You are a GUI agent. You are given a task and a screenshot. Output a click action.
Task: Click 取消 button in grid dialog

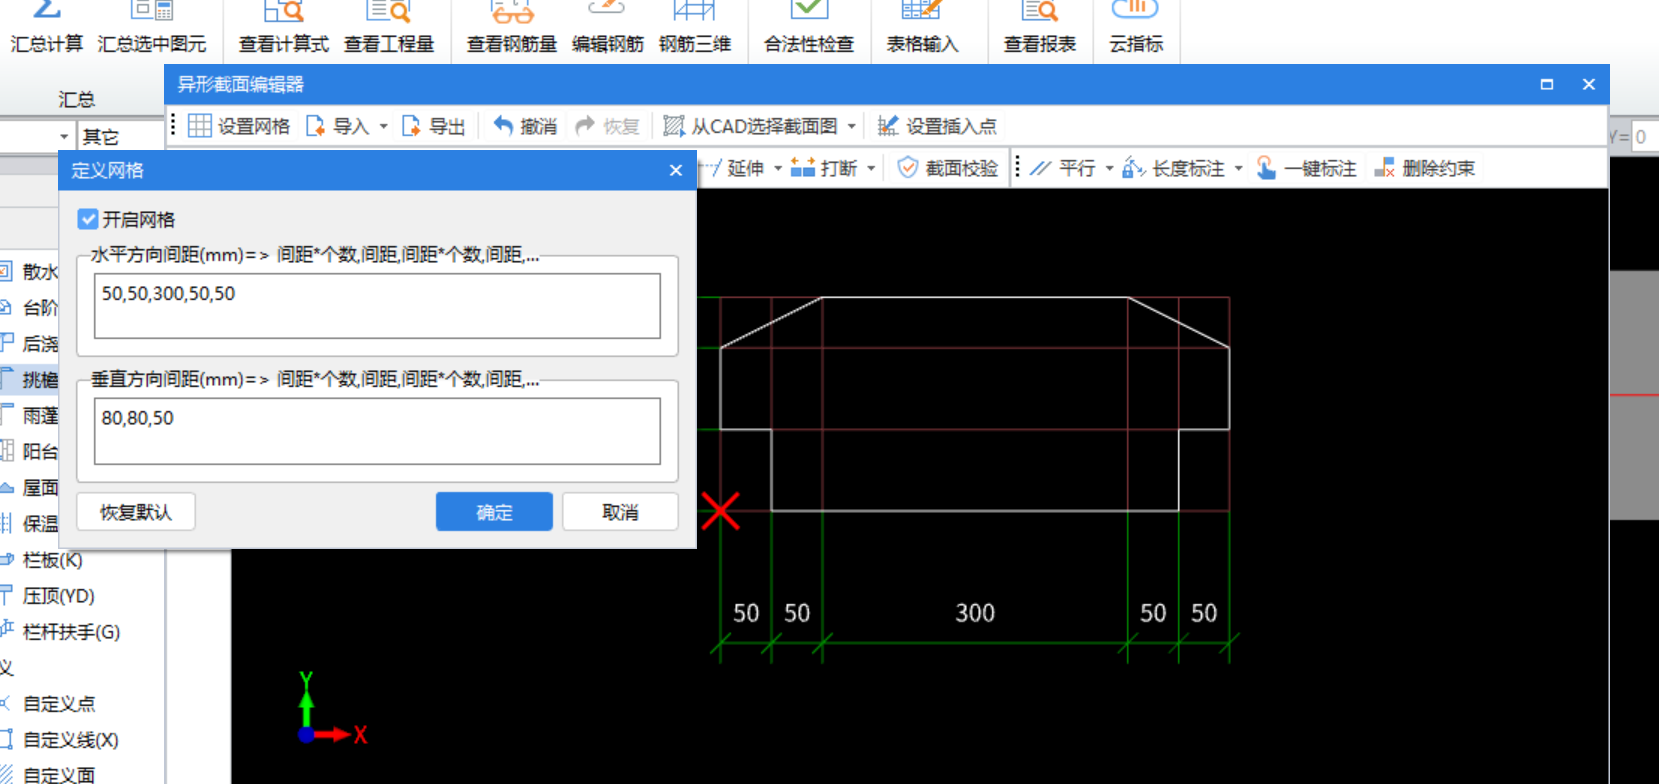tap(620, 512)
